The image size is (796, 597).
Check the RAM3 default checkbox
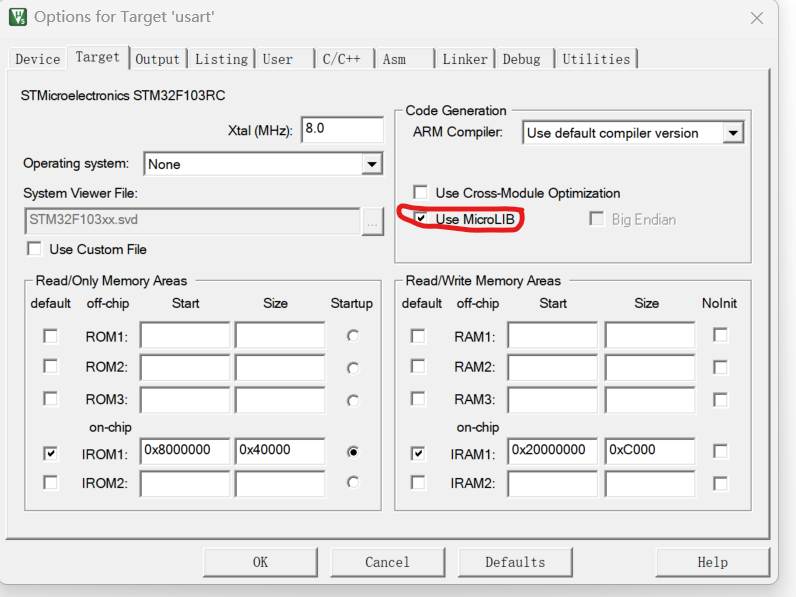pyautogui.click(x=418, y=399)
